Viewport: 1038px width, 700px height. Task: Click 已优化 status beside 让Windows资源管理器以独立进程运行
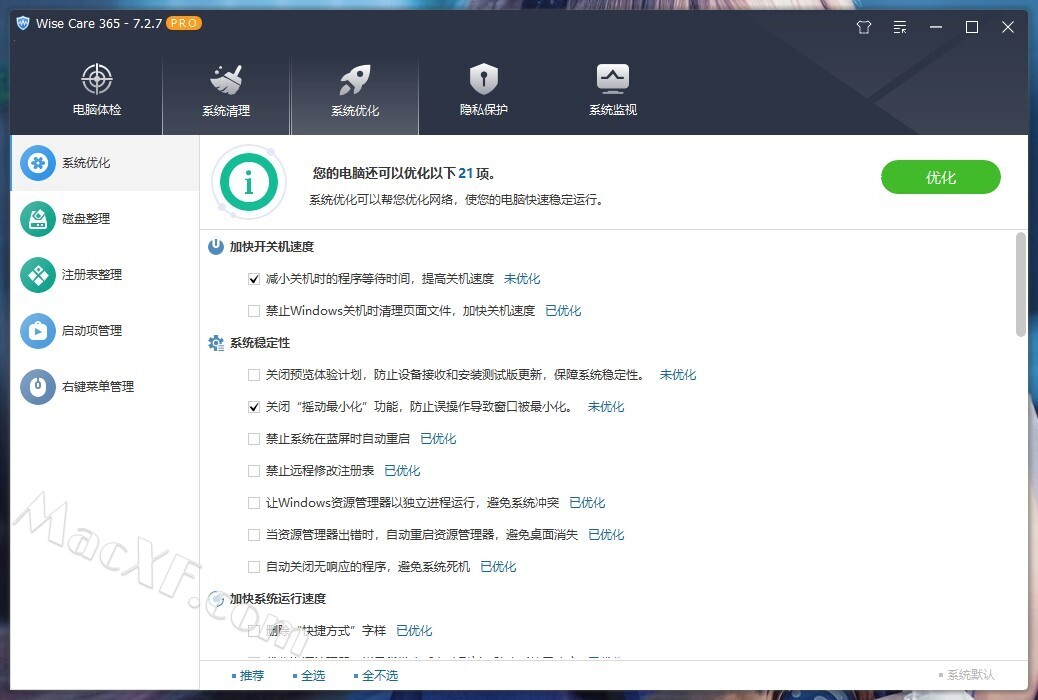(x=587, y=503)
